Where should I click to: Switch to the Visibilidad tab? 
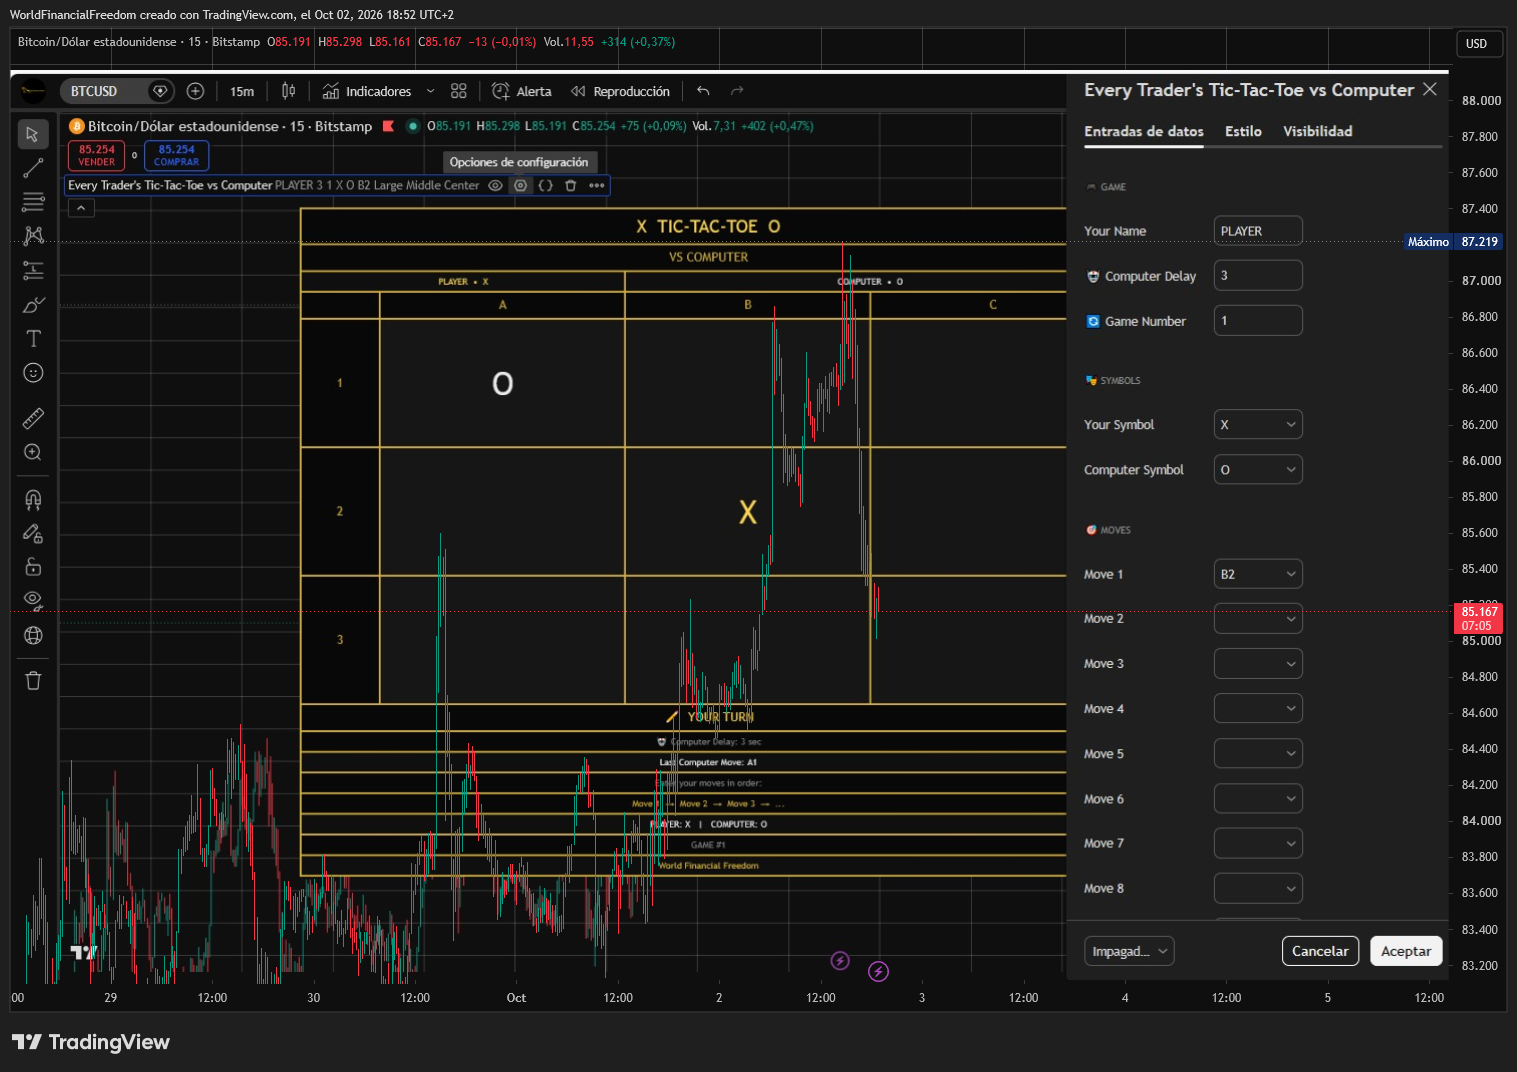click(x=1317, y=131)
